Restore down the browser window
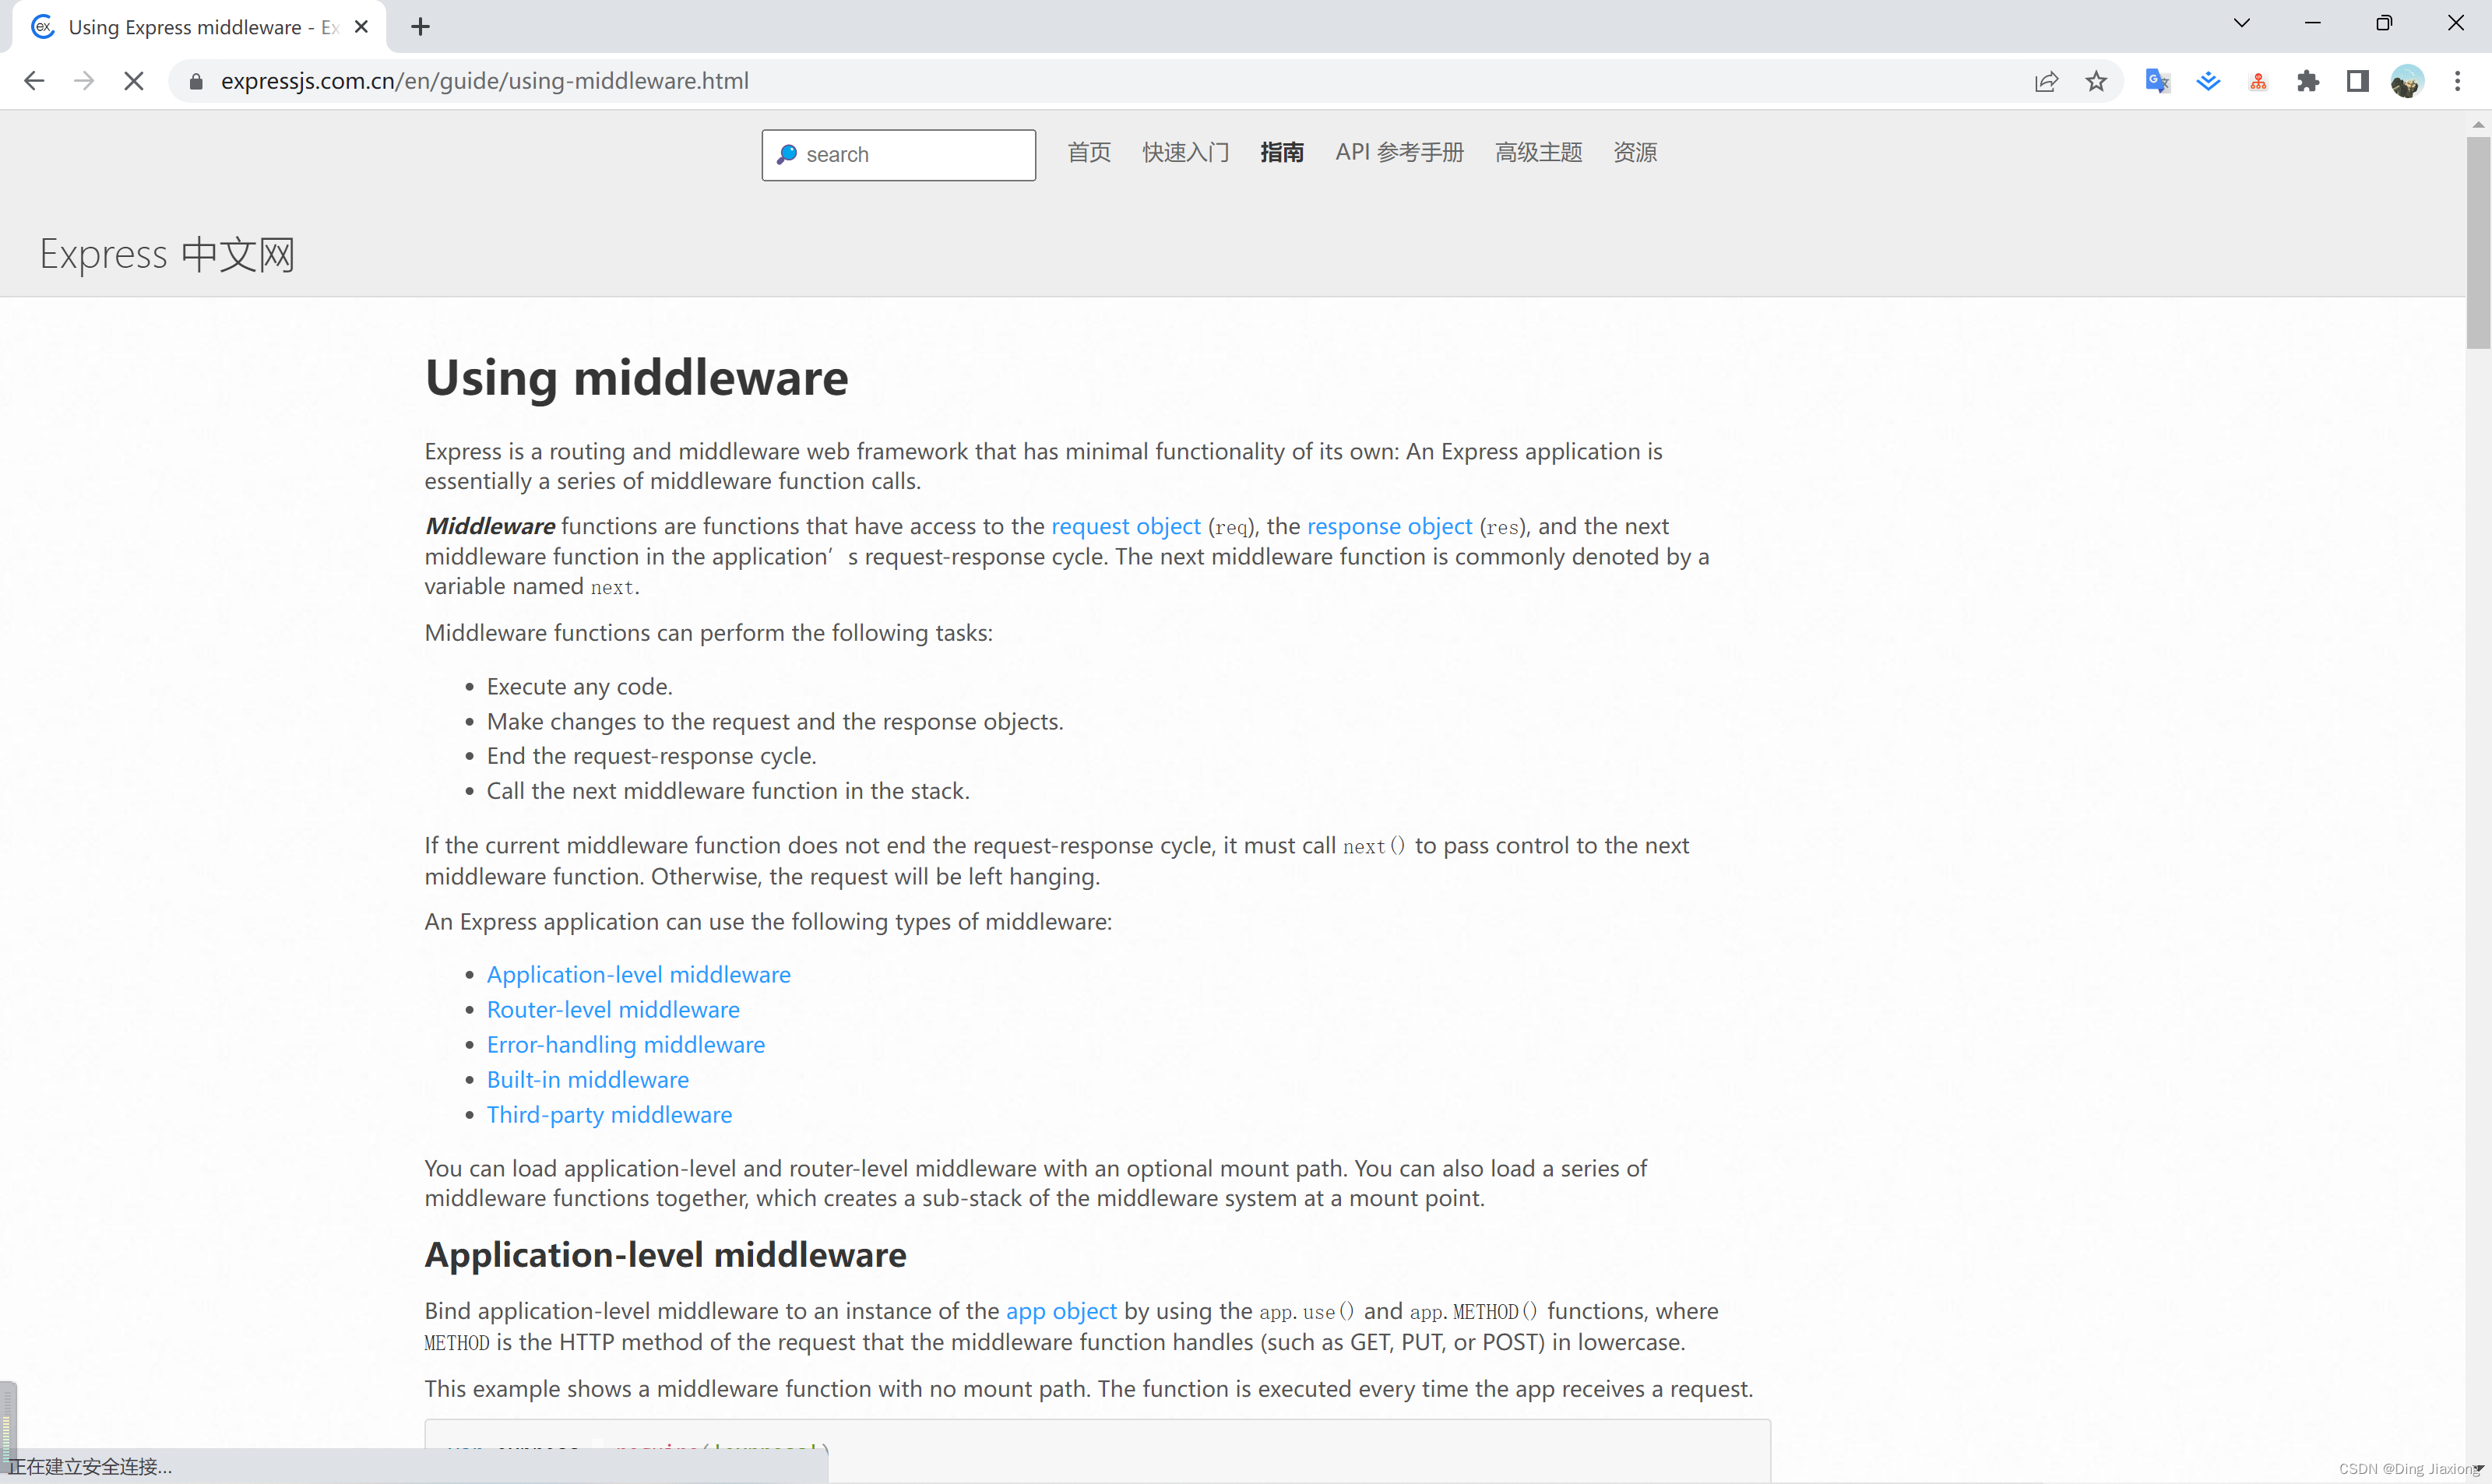The image size is (2492, 1484). coord(2384,23)
